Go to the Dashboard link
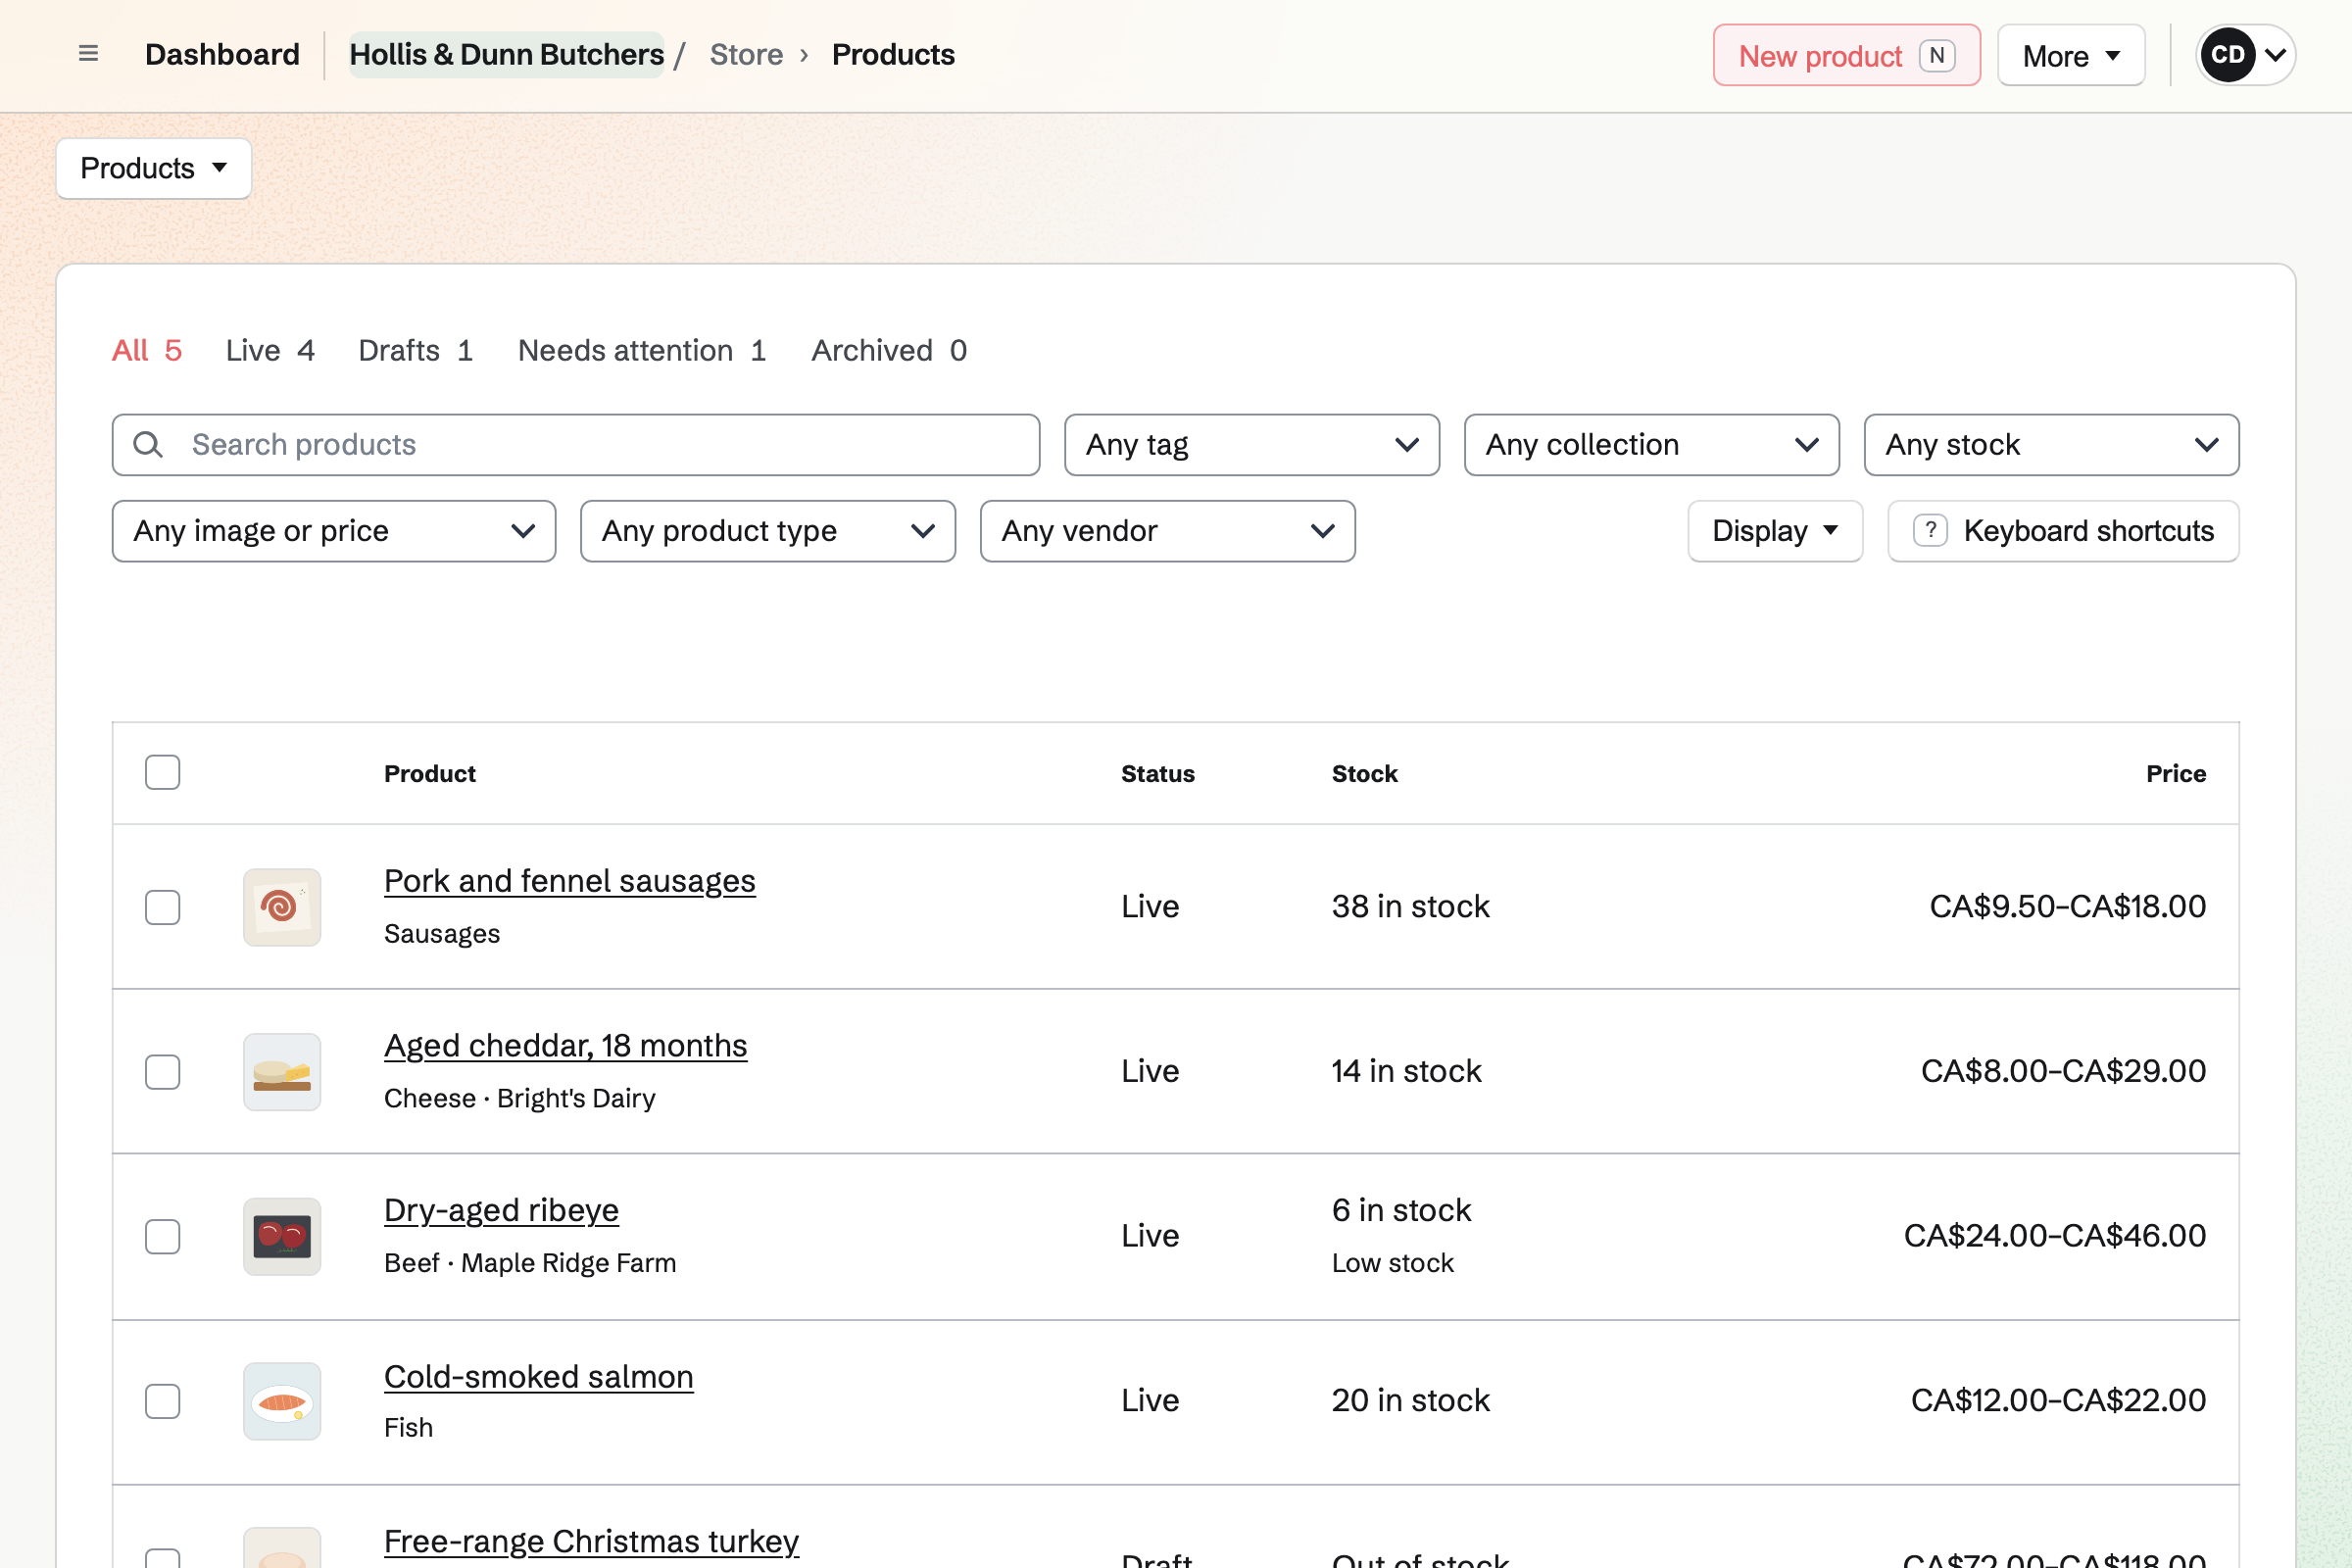 [x=222, y=54]
